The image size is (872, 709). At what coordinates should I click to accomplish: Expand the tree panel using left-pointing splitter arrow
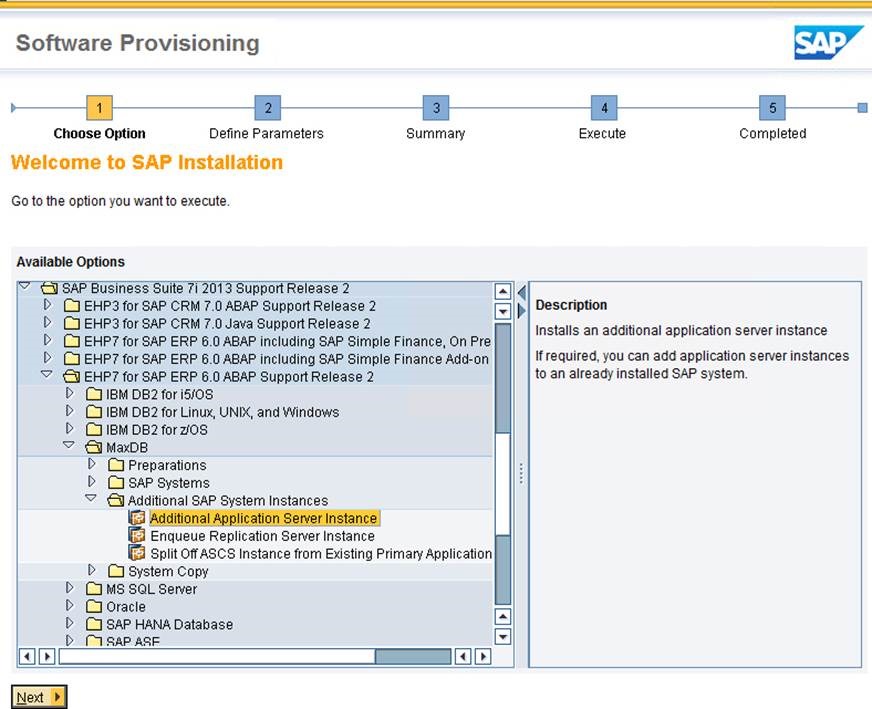[x=522, y=292]
